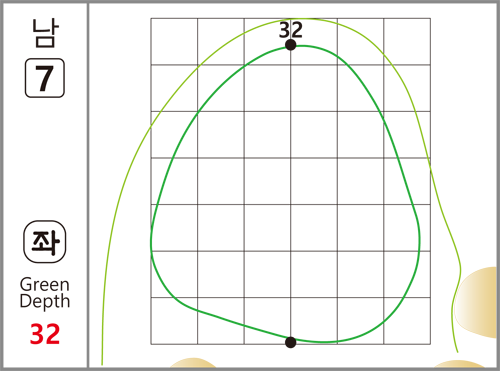Click the 남 course label

coord(45,33)
